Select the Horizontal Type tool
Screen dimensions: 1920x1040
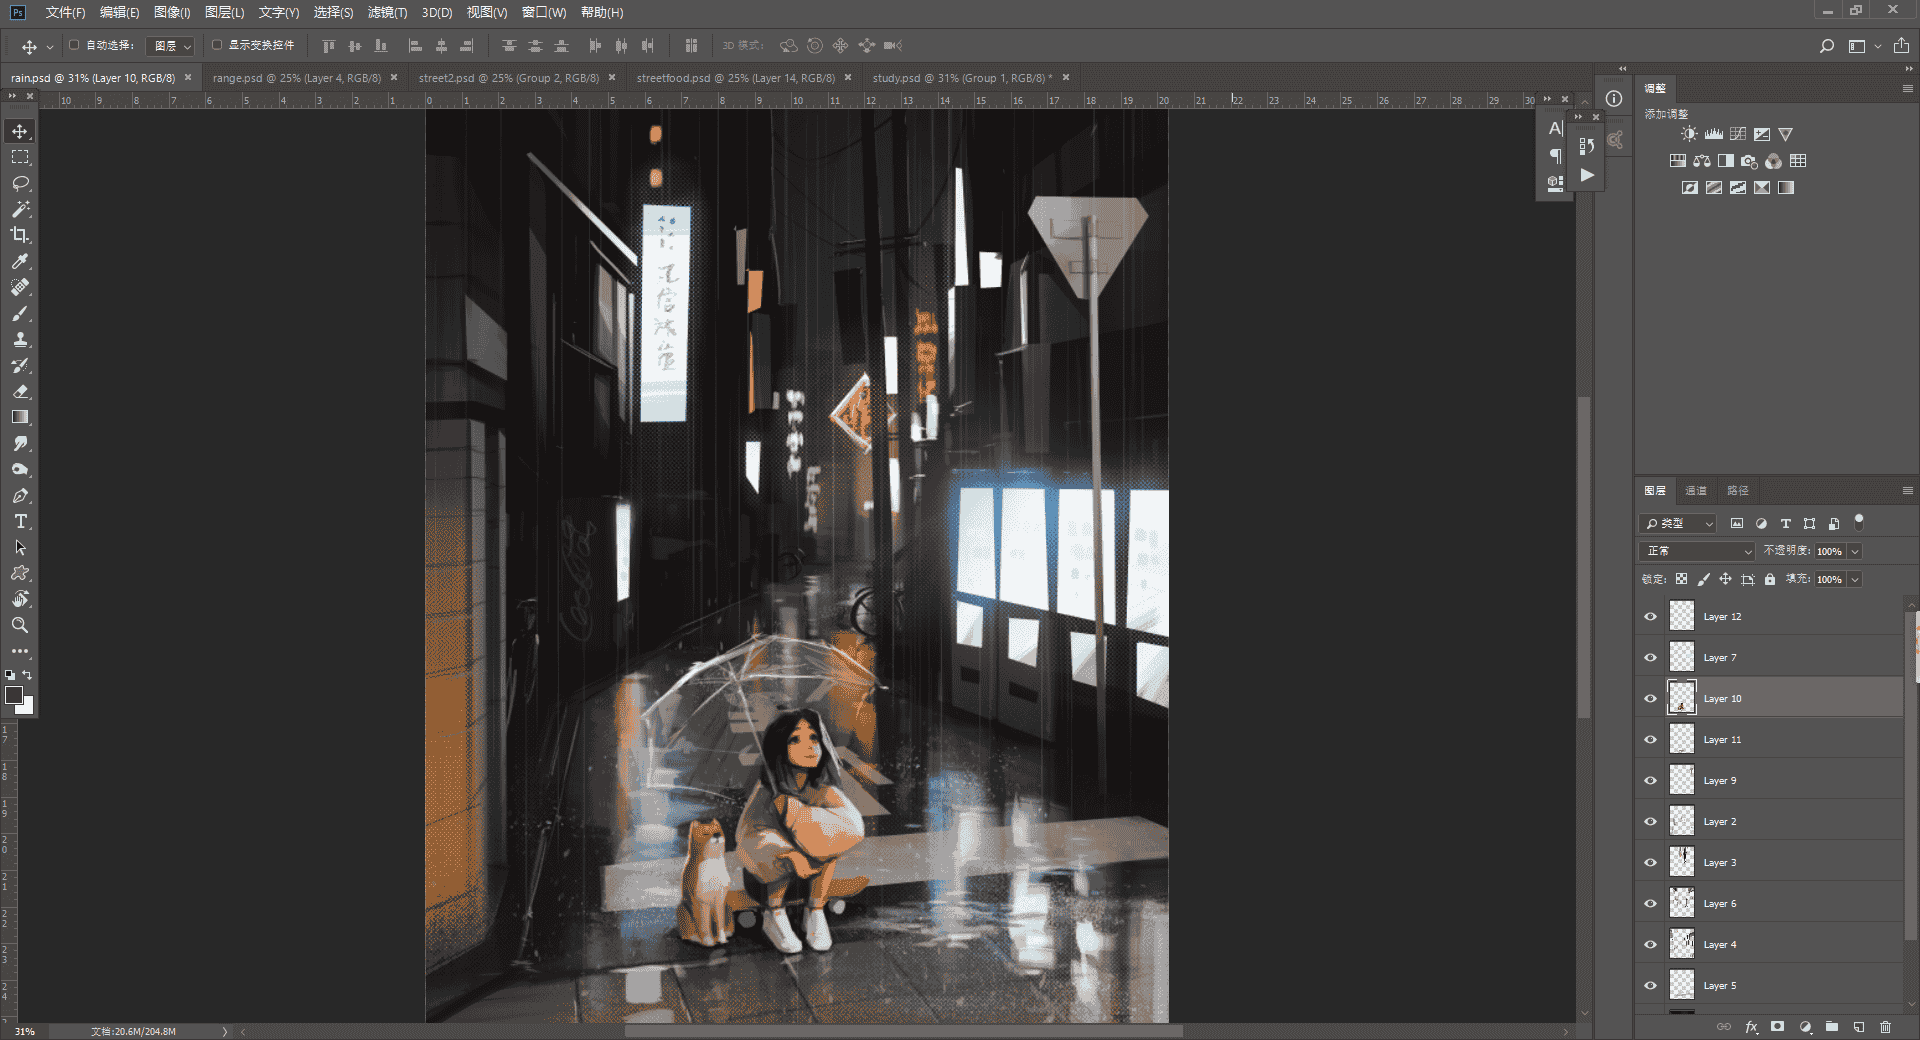[20, 521]
